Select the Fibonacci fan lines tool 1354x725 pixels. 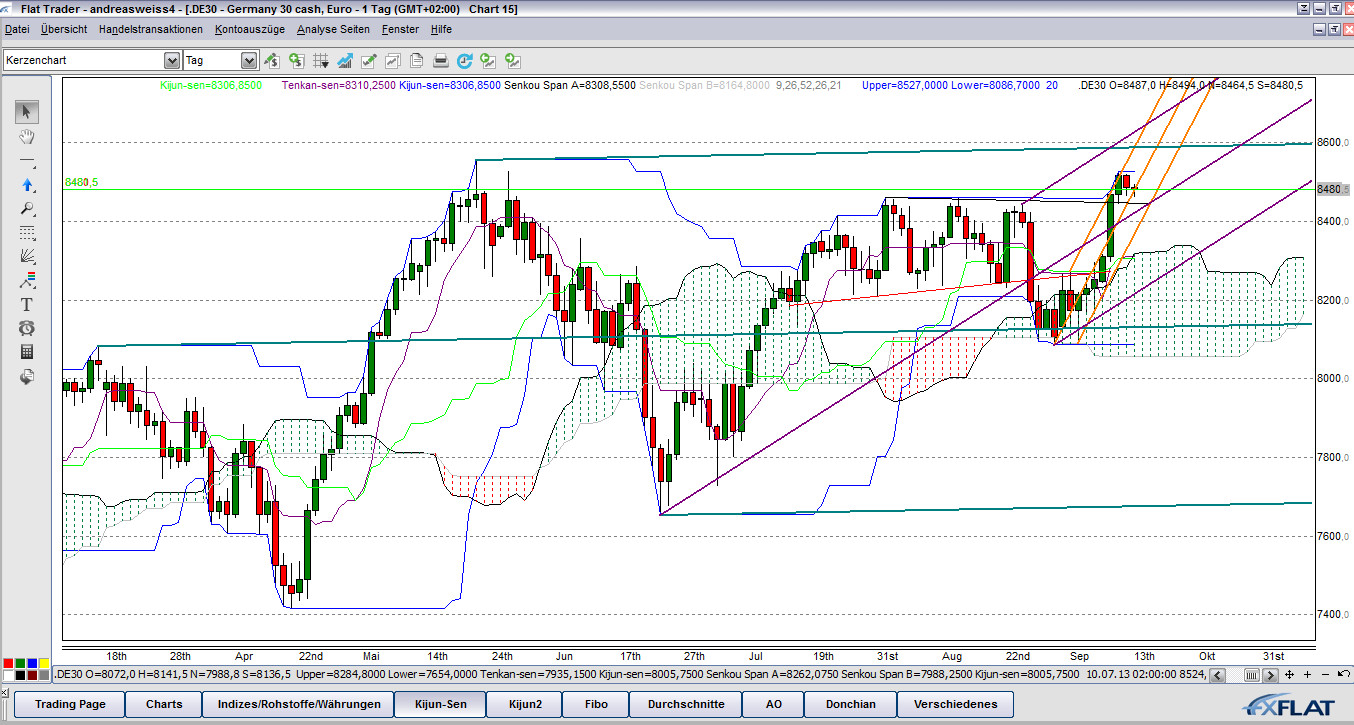[27, 256]
